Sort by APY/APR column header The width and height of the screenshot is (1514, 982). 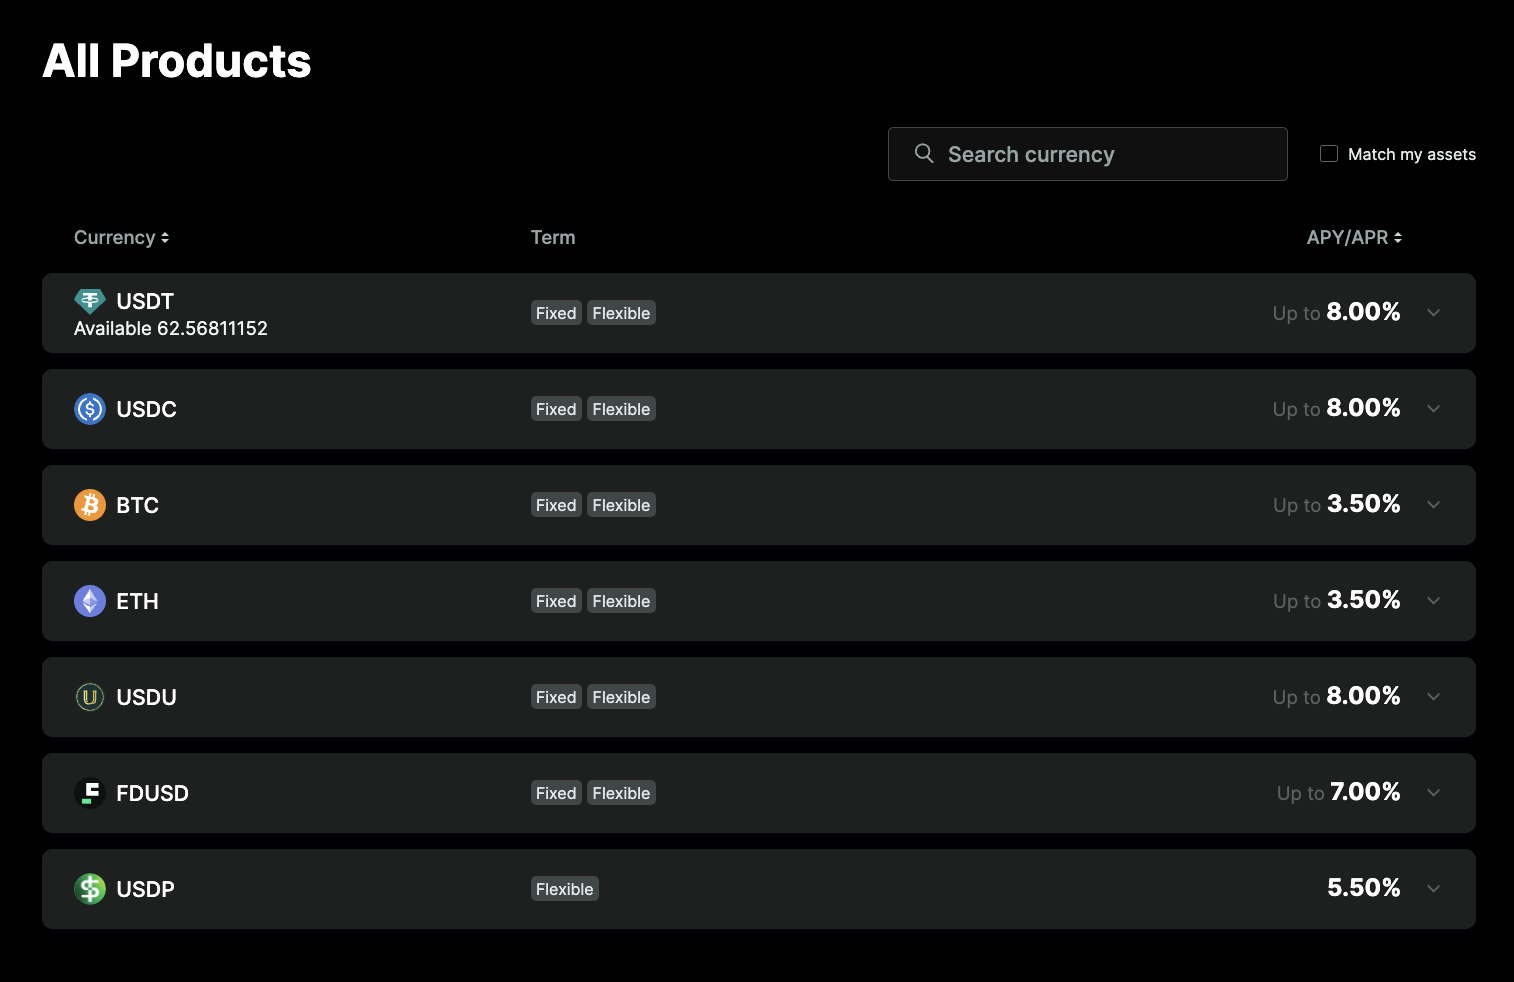click(x=1354, y=237)
